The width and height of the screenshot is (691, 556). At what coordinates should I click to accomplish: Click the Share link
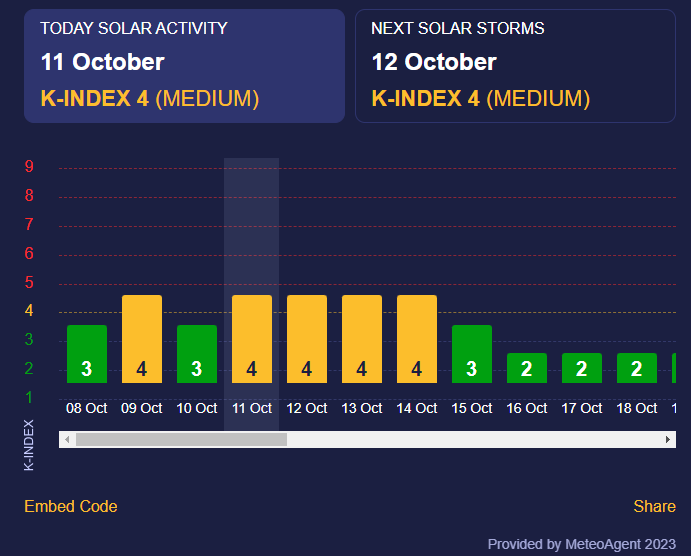coord(654,506)
